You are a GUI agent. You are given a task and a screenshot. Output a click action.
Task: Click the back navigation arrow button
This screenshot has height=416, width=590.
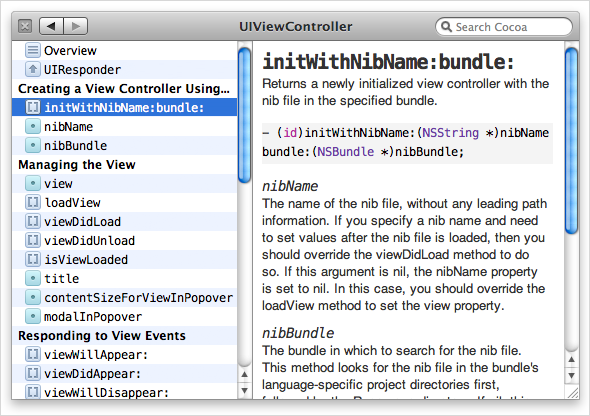tap(51, 26)
